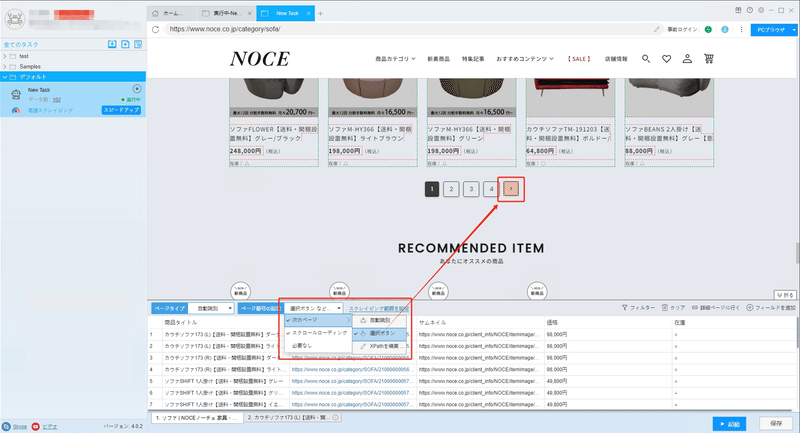This screenshot has width=800, height=433.
Task: Expand the test folder
Action: (5, 56)
